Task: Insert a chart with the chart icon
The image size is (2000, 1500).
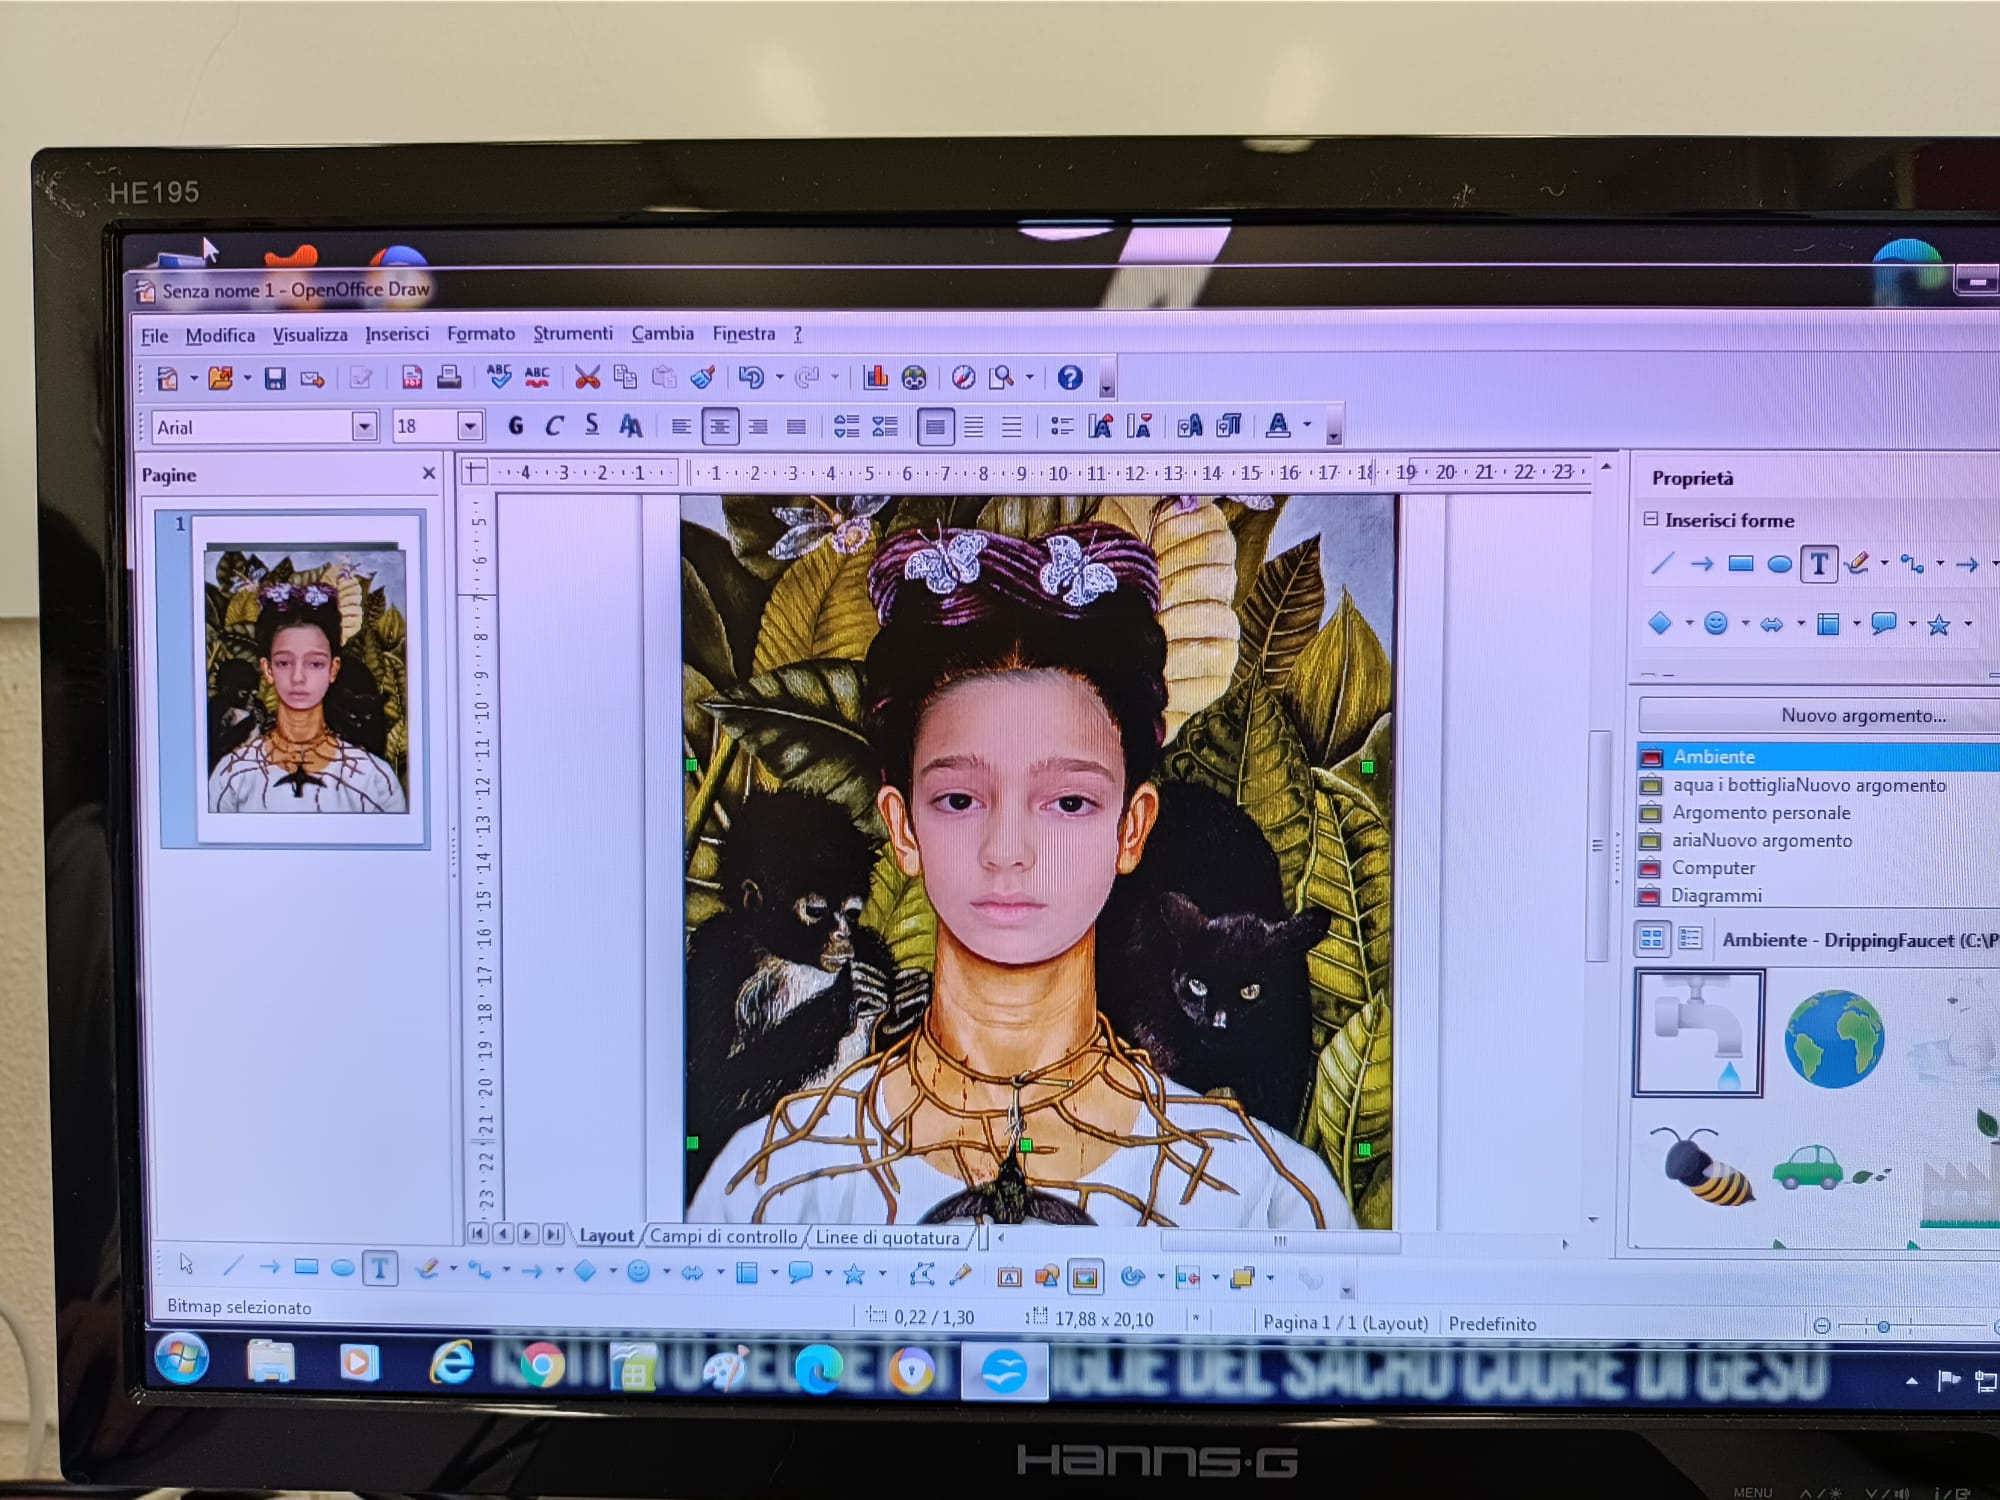Action: tap(876, 377)
